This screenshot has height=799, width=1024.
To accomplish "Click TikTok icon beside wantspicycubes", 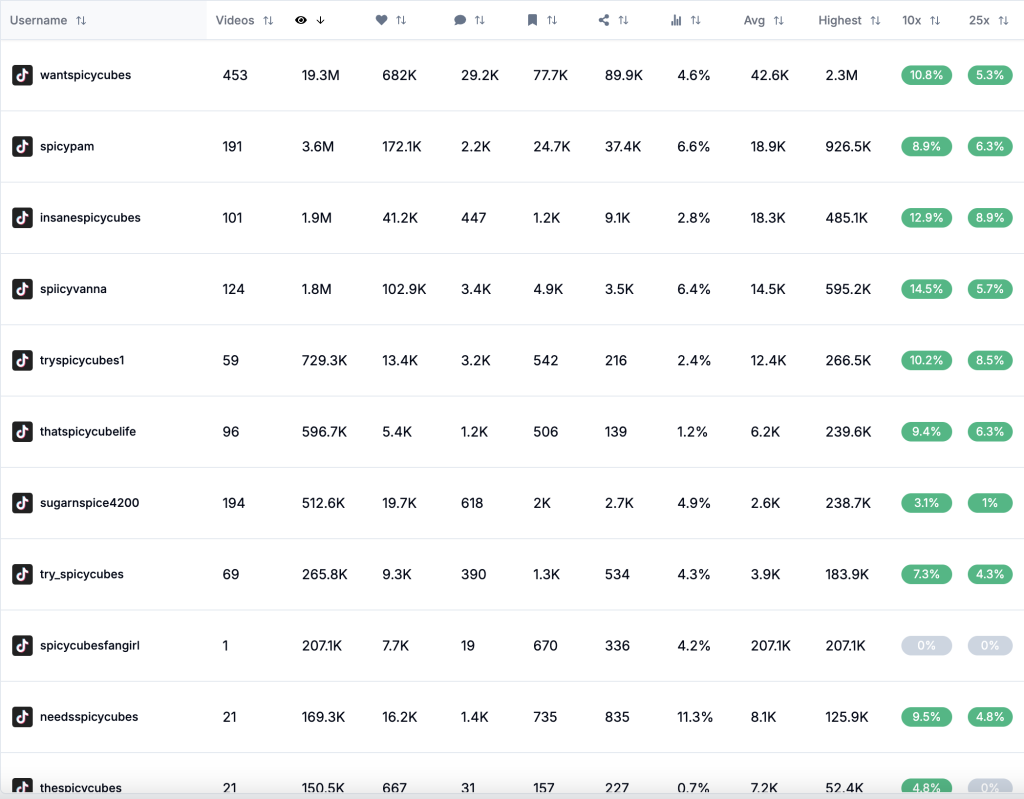I will tap(22, 75).
